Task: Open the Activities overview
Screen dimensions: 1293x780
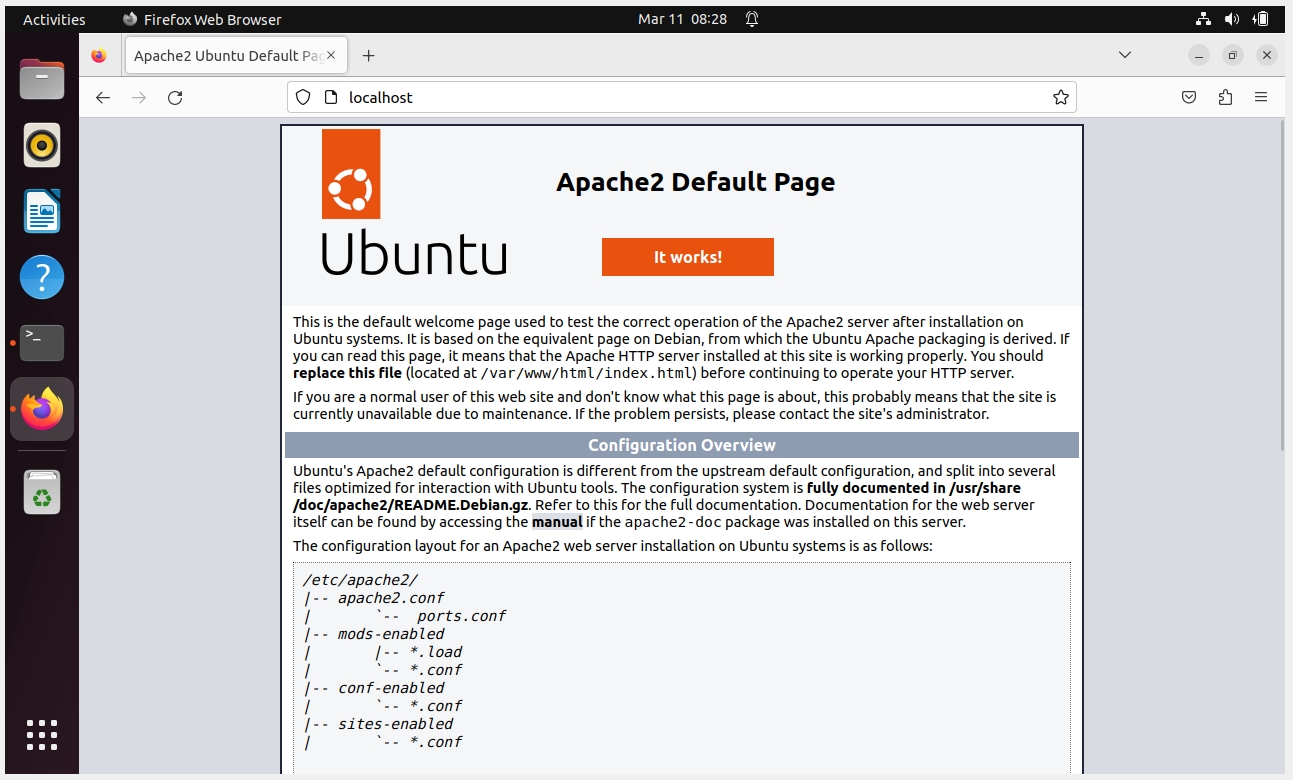Action: [x=54, y=19]
